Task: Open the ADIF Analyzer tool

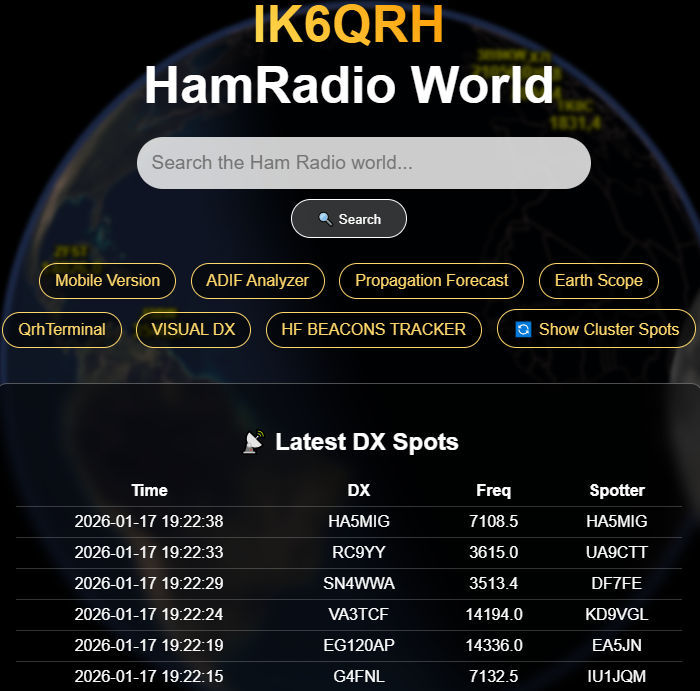Action: pyautogui.click(x=258, y=281)
